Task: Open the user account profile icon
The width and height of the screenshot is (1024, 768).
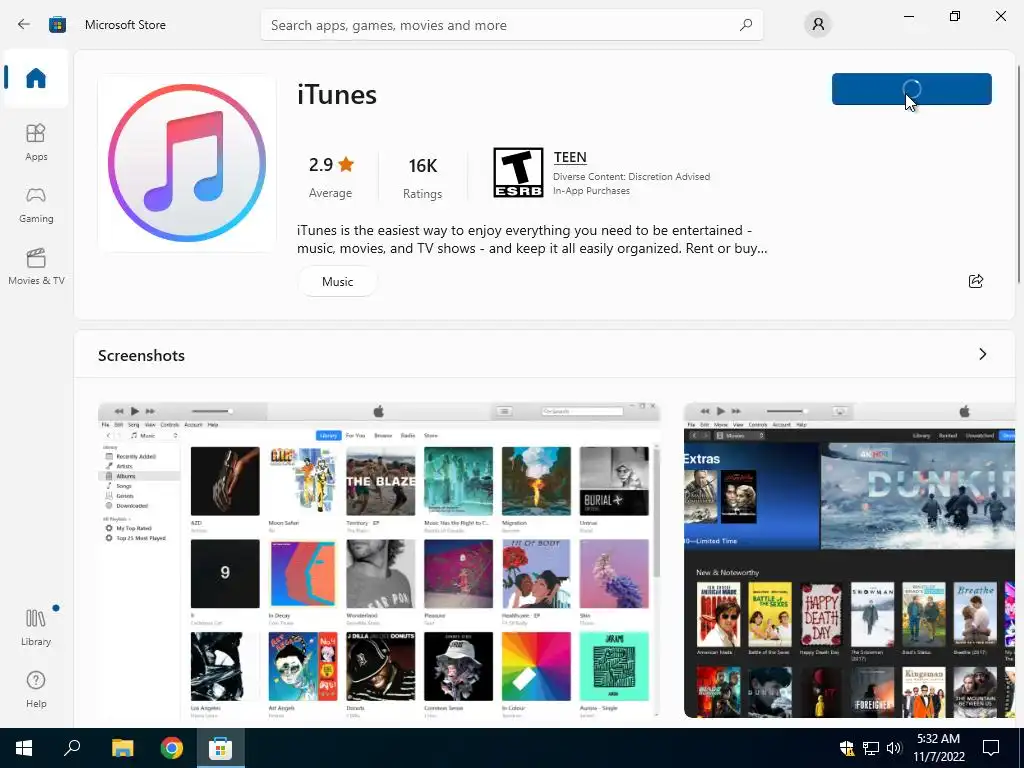Action: coord(818,25)
